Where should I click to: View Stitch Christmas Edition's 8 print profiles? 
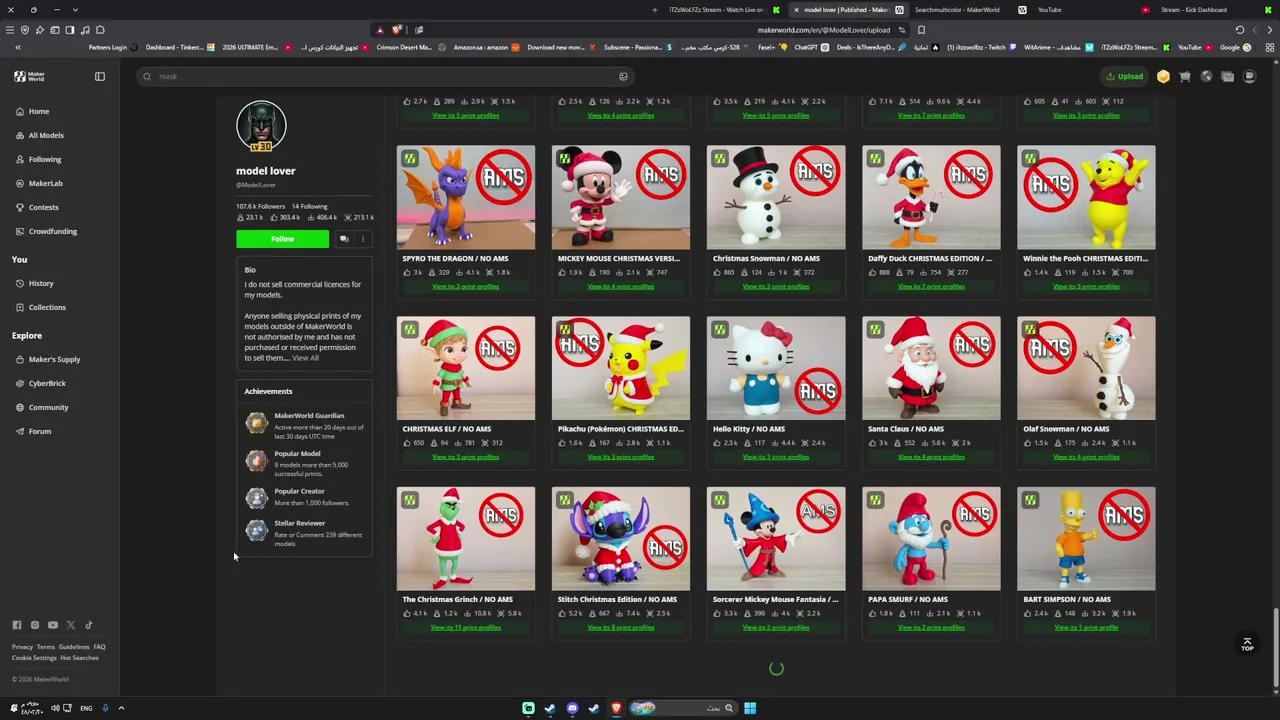tap(620, 628)
